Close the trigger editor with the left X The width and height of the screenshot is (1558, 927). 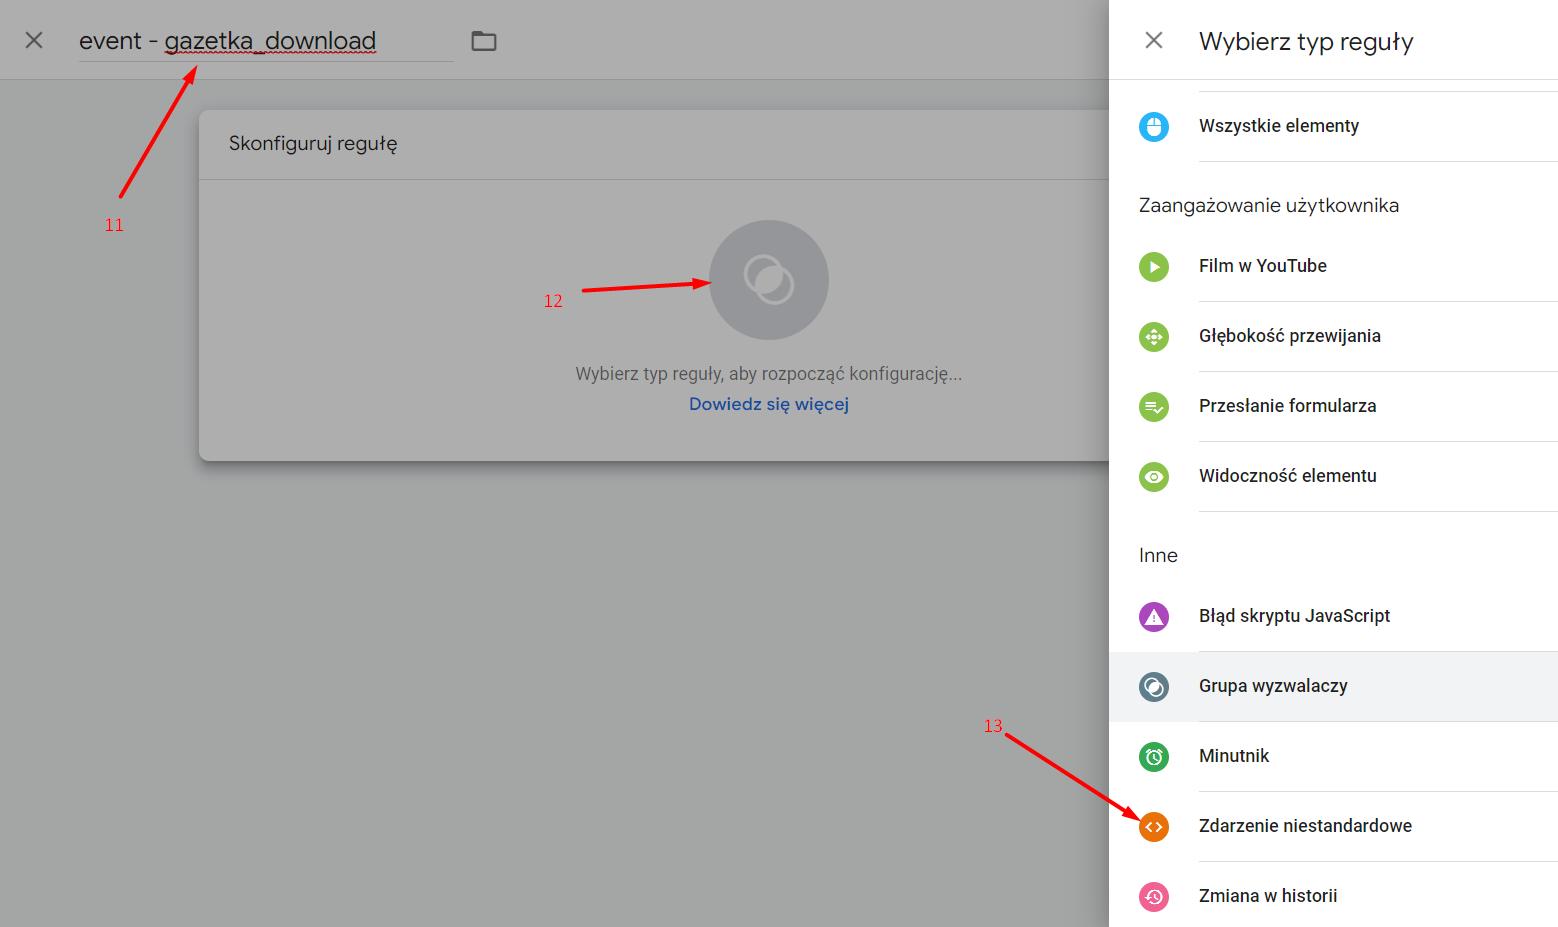(x=34, y=40)
